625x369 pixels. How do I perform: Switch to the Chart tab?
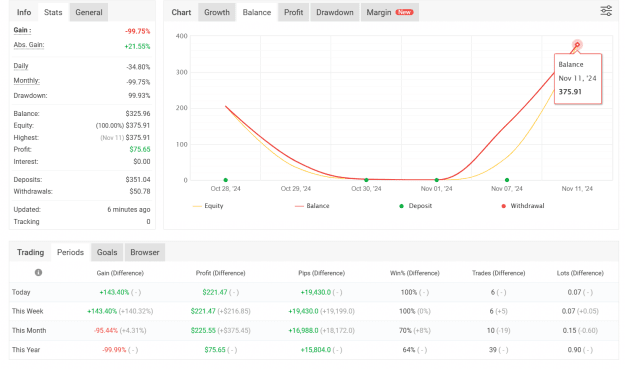pyautogui.click(x=181, y=12)
